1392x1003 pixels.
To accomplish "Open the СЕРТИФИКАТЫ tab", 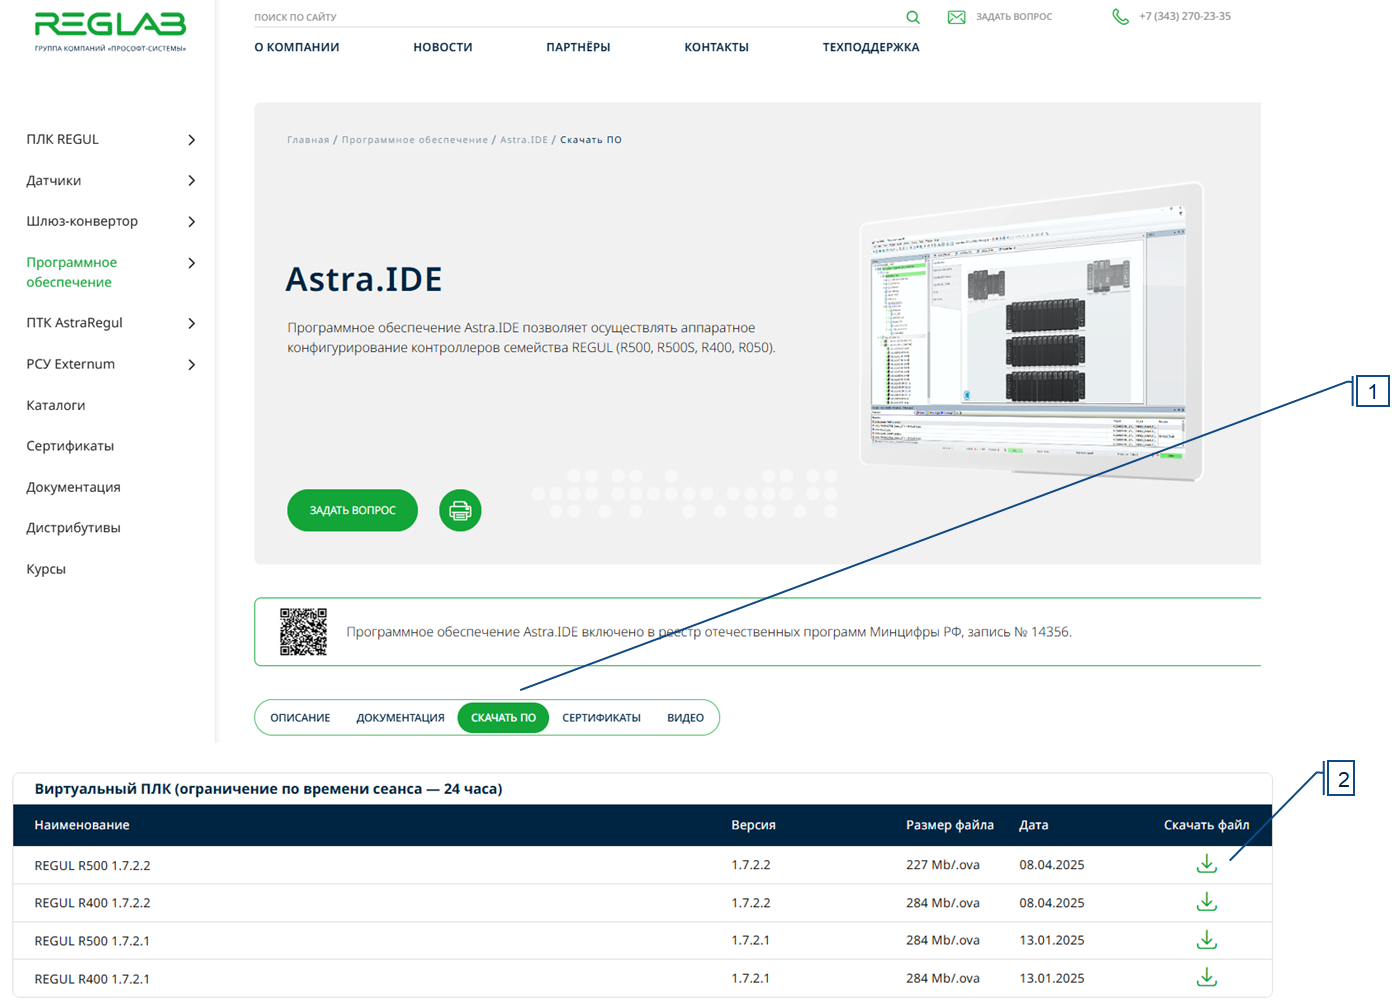I will [601, 718].
